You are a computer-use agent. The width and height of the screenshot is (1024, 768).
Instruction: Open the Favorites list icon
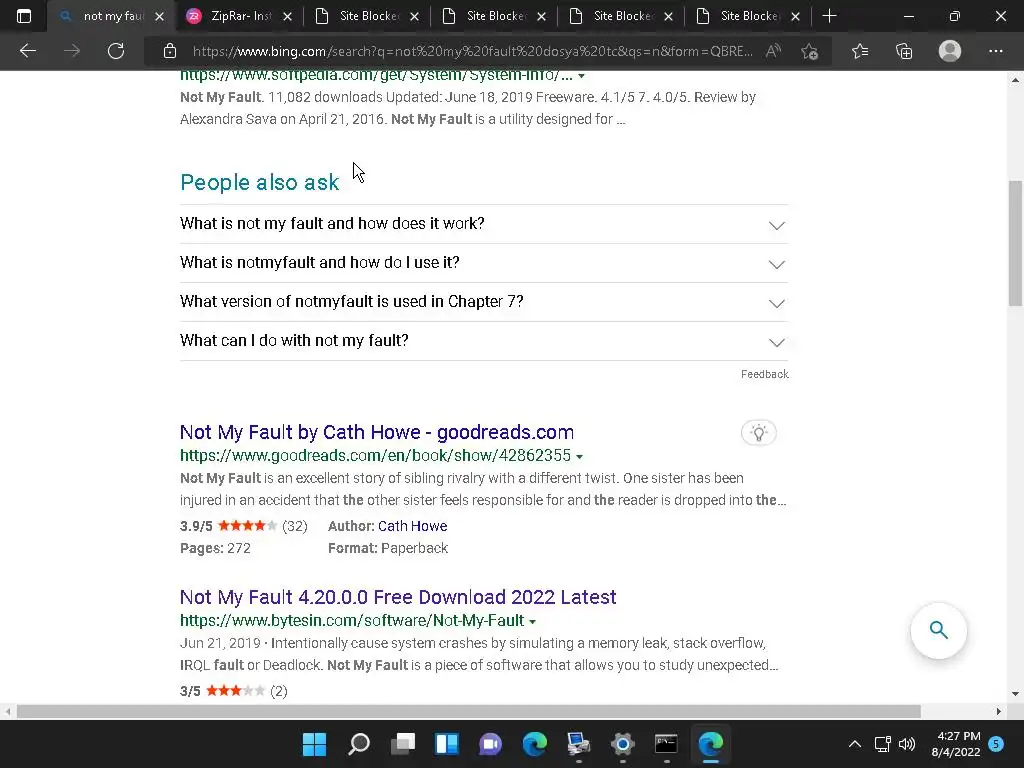859,51
